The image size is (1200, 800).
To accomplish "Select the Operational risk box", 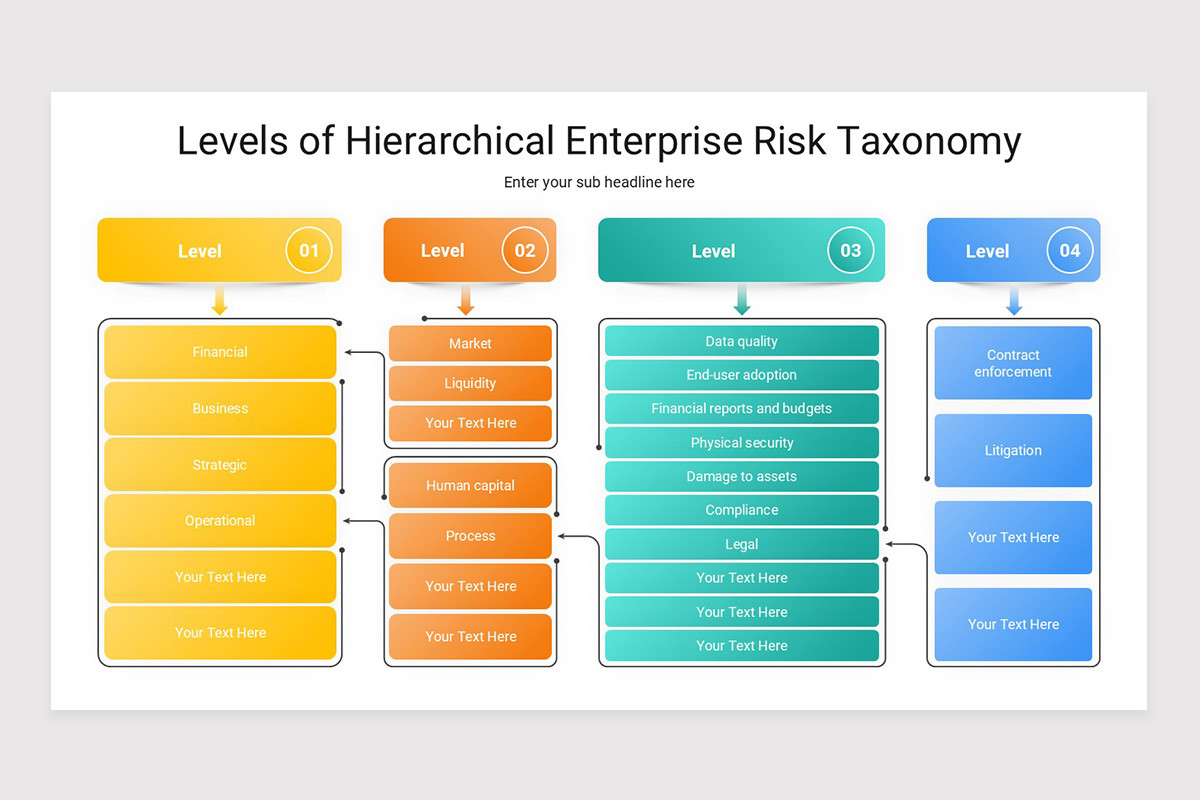I will click(220, 521).
